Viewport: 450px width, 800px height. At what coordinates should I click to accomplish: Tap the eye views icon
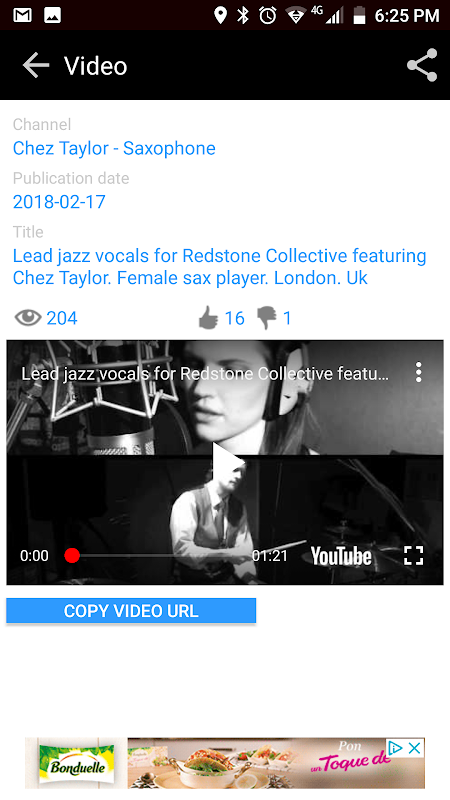28,318
